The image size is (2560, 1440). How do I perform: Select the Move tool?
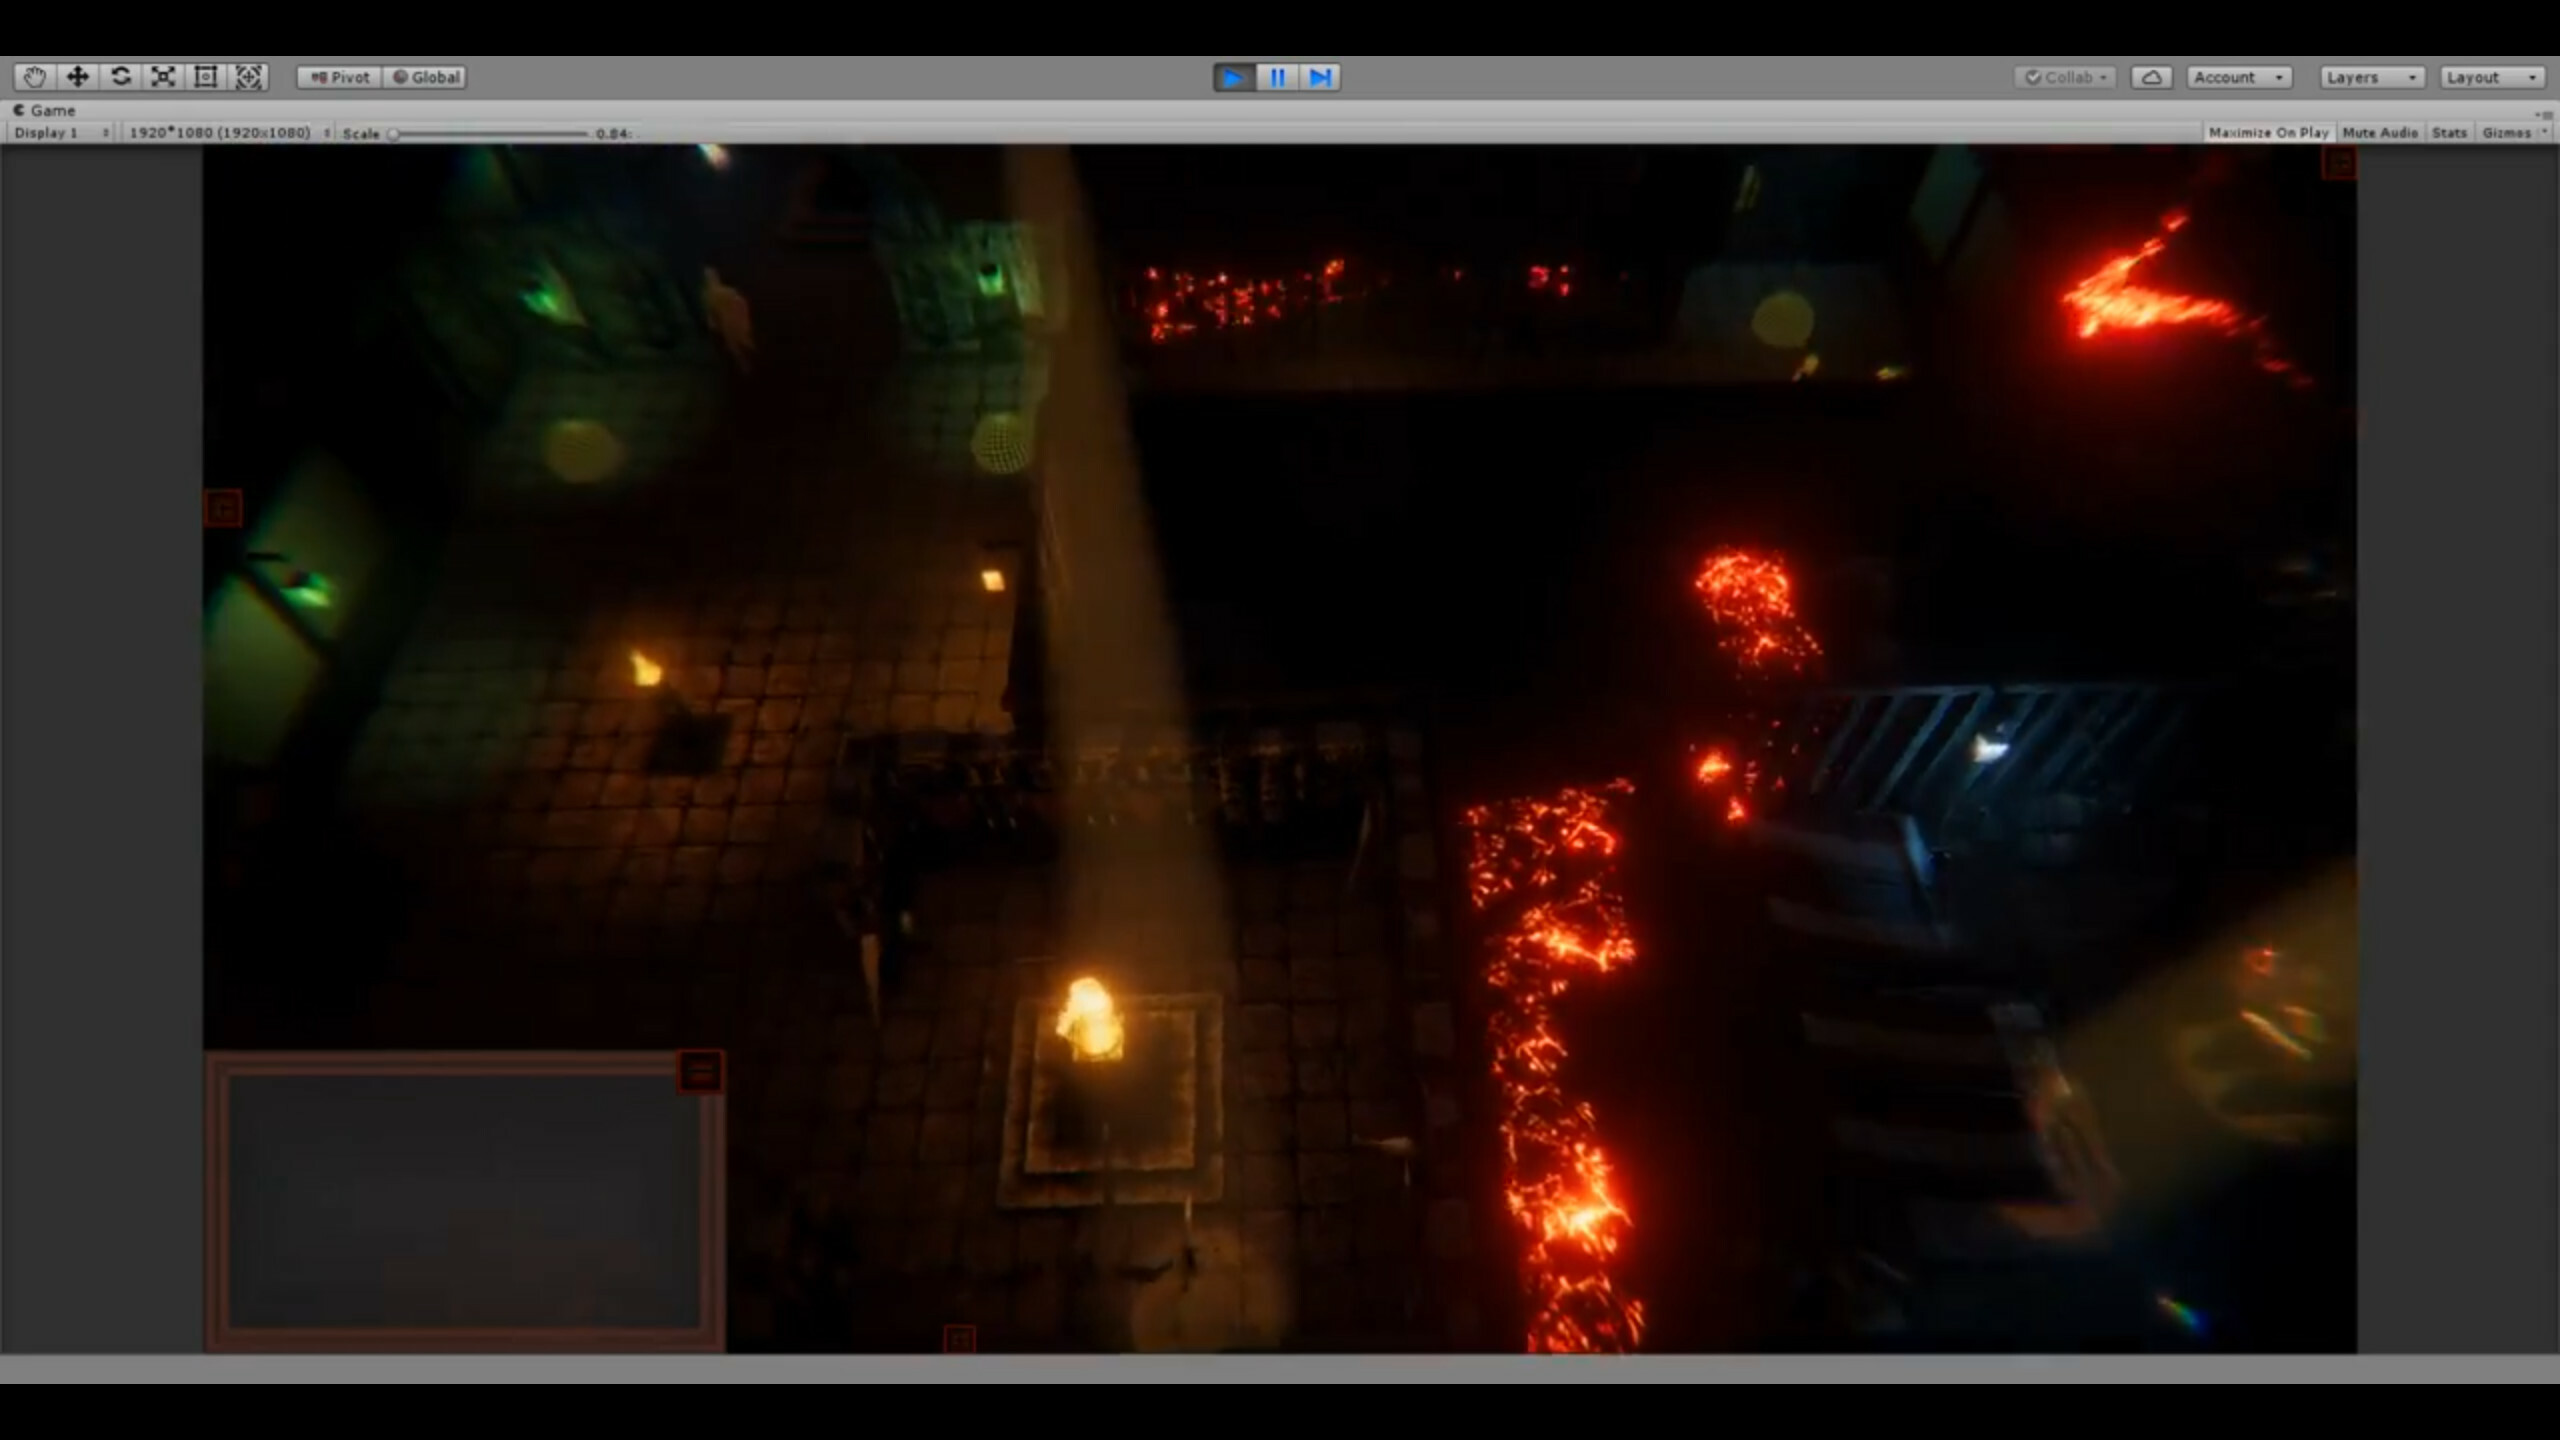[x=78, y=77]
